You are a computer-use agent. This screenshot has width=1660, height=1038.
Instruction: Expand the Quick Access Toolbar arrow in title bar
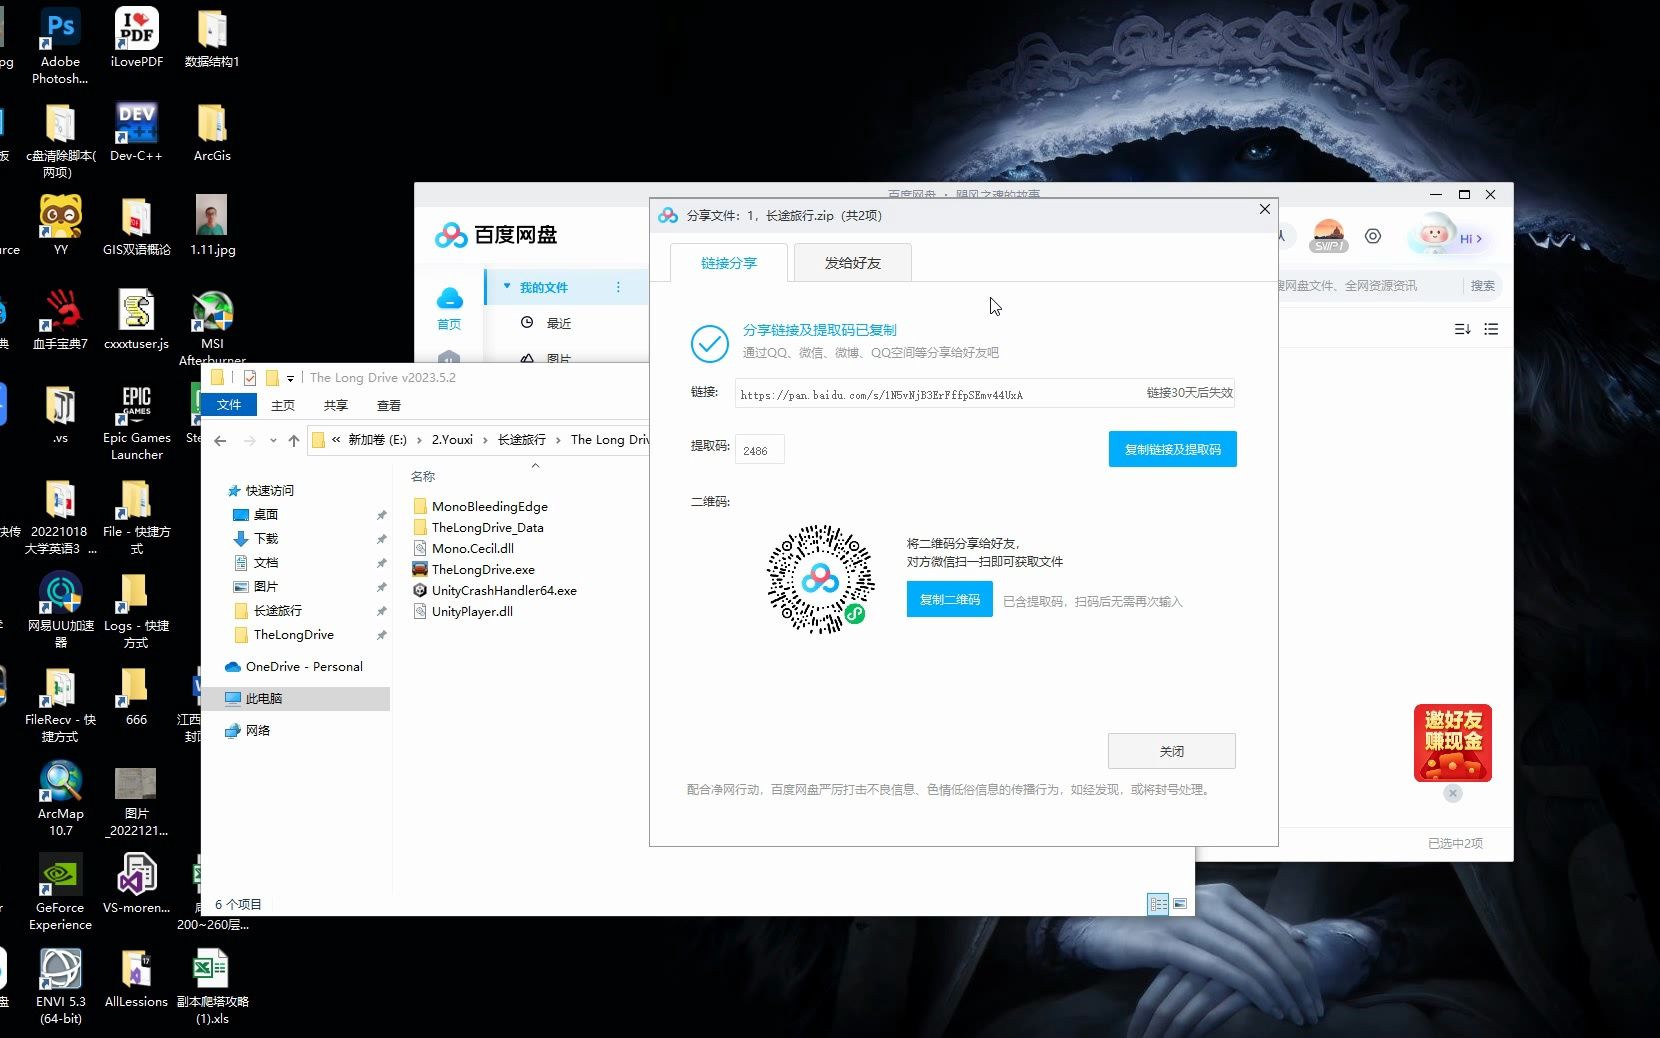[x=290, y=378]
